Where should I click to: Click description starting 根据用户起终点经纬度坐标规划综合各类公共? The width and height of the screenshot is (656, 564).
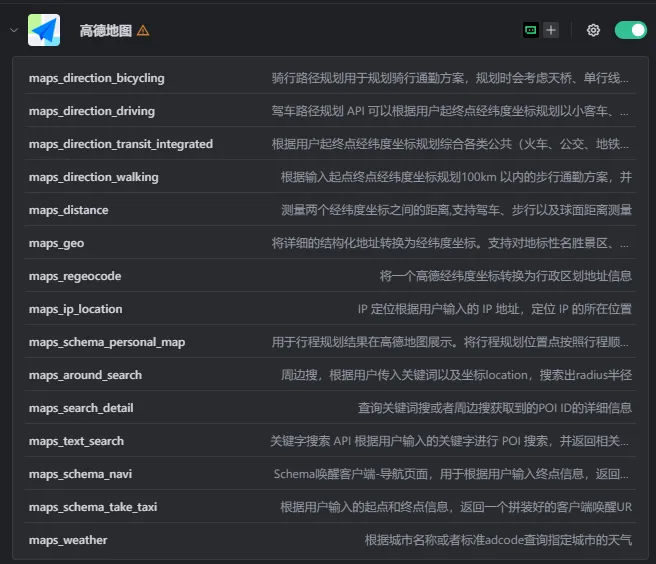[x=450, y=144]
